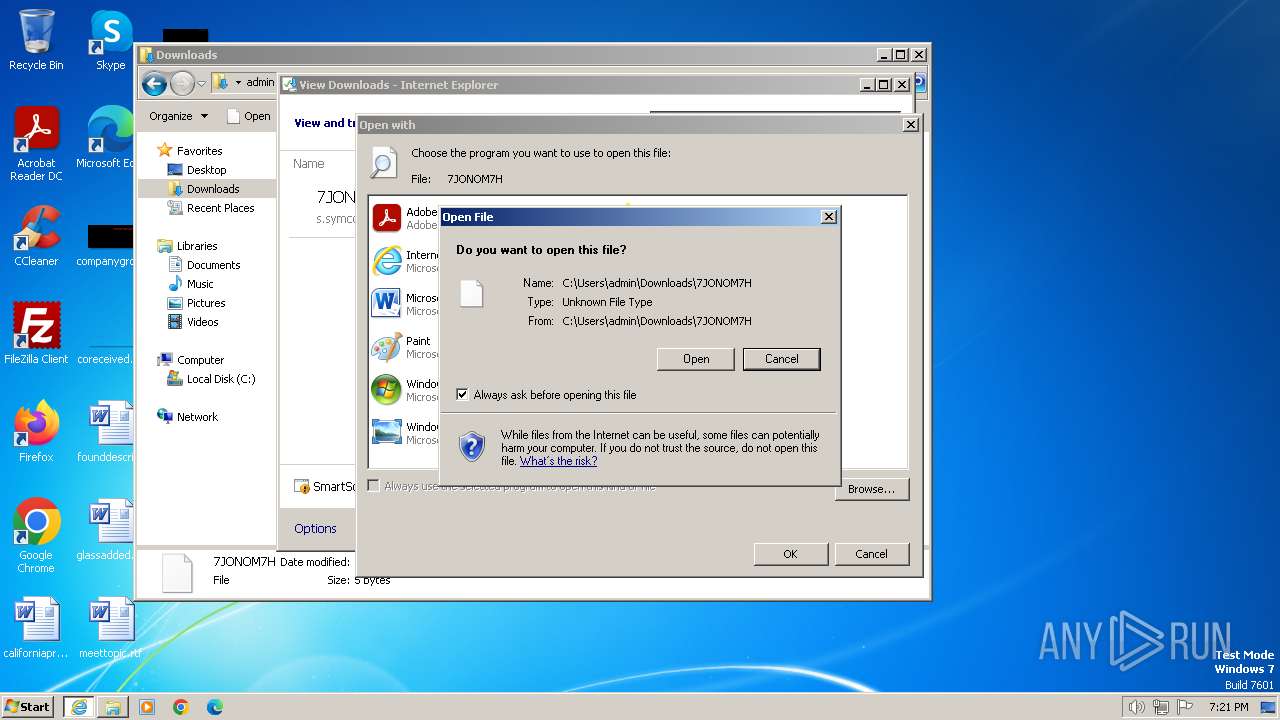
Task: Open the Recycle Bin desktop icon
Action: (x=36, y=40)
